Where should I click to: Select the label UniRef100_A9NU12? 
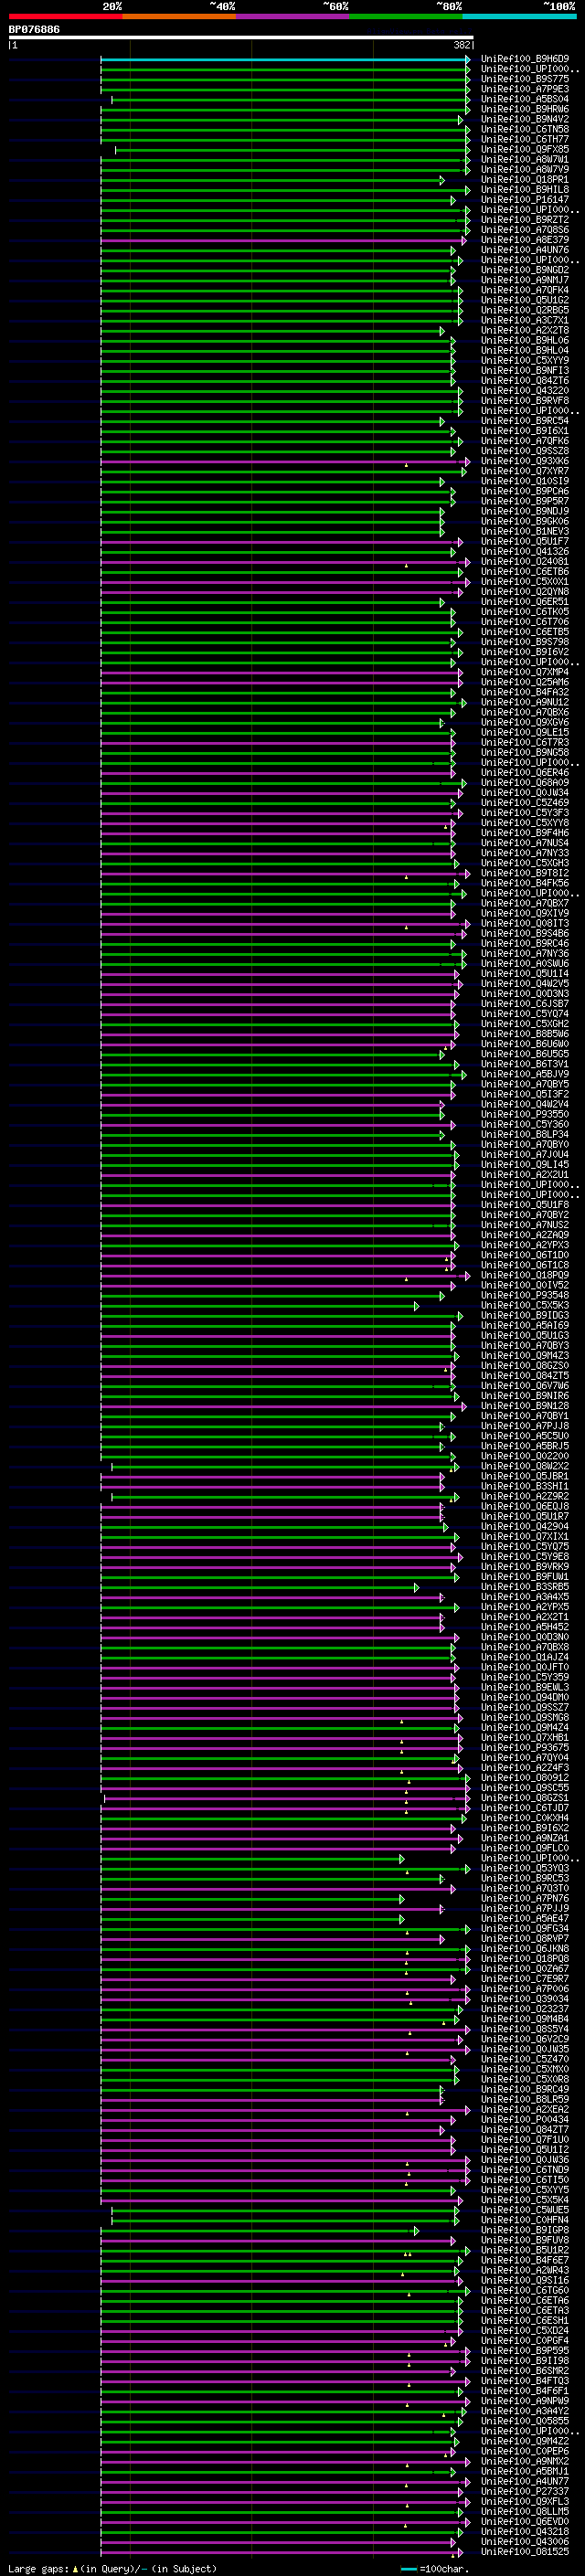(x=525, y=702)
